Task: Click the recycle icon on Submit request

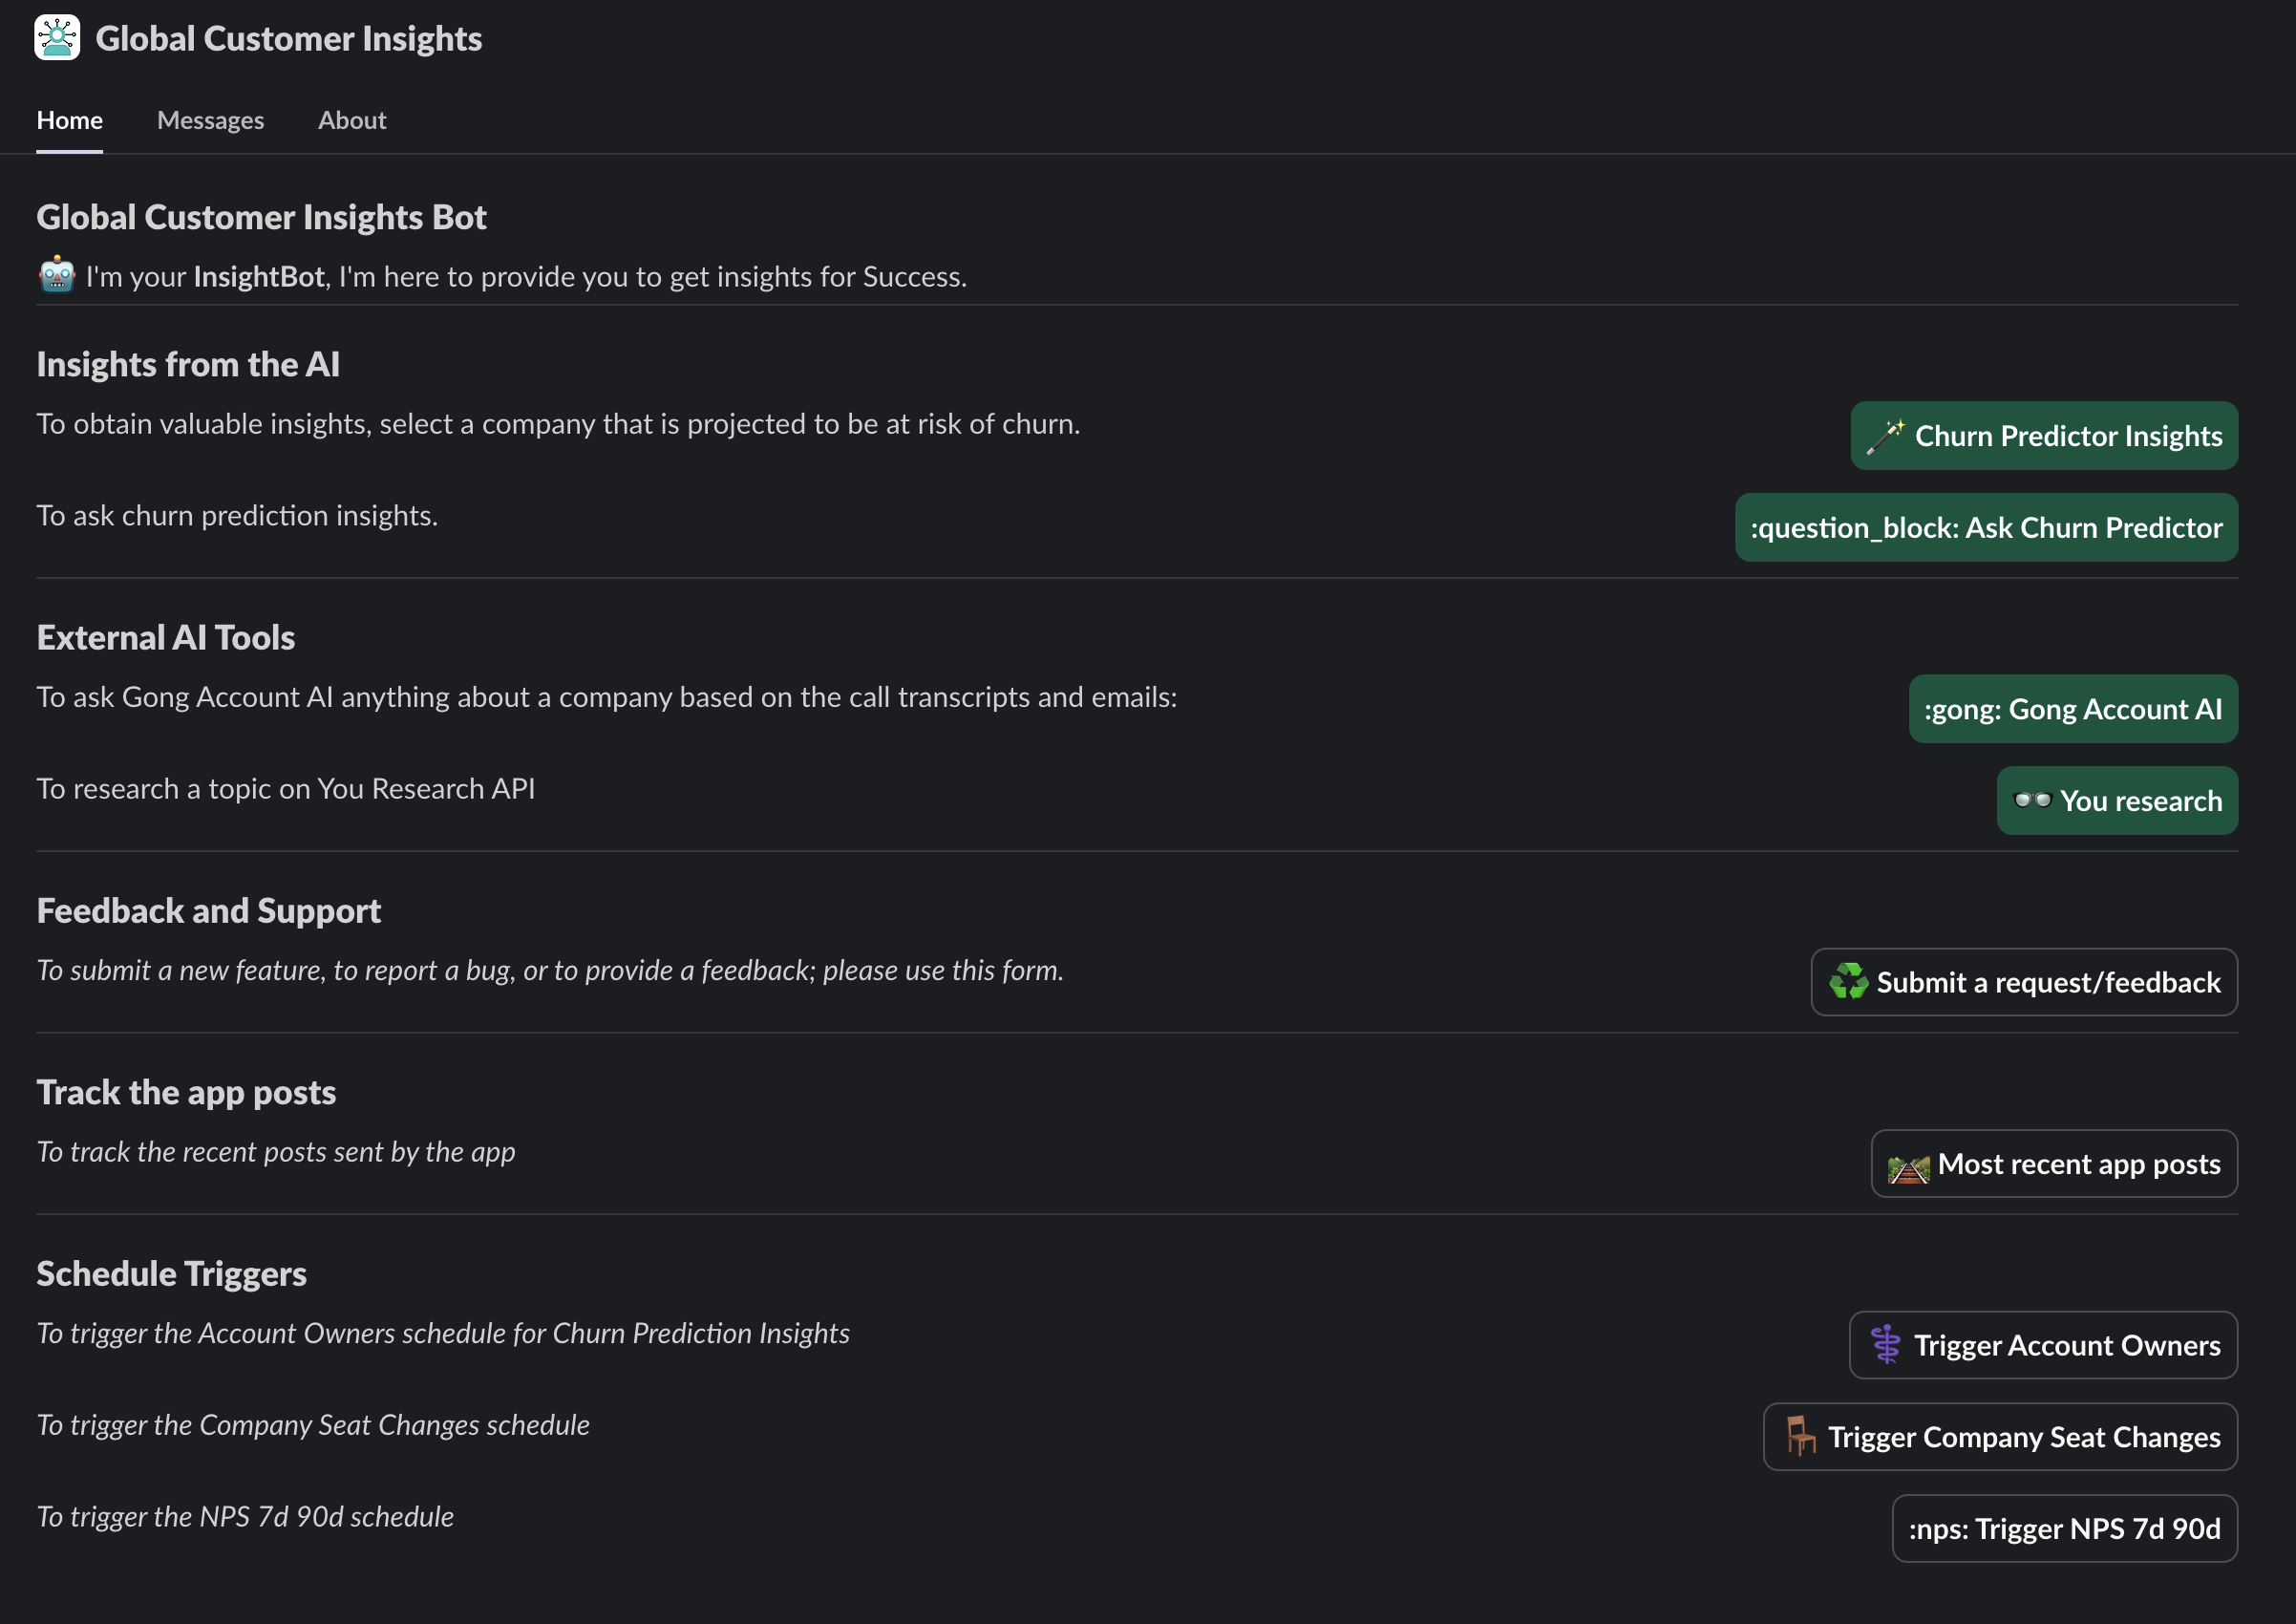Action: point(1848,982)
